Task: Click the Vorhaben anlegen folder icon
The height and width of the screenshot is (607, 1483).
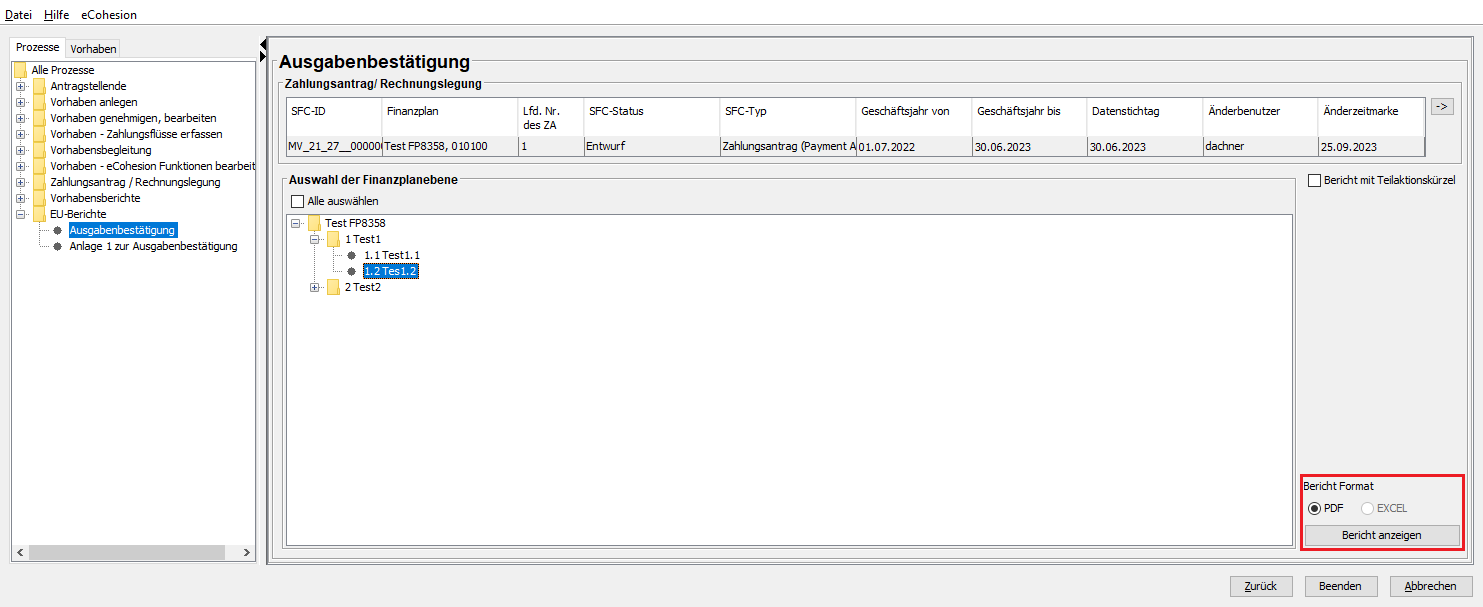Action: [x=39, y=102]
